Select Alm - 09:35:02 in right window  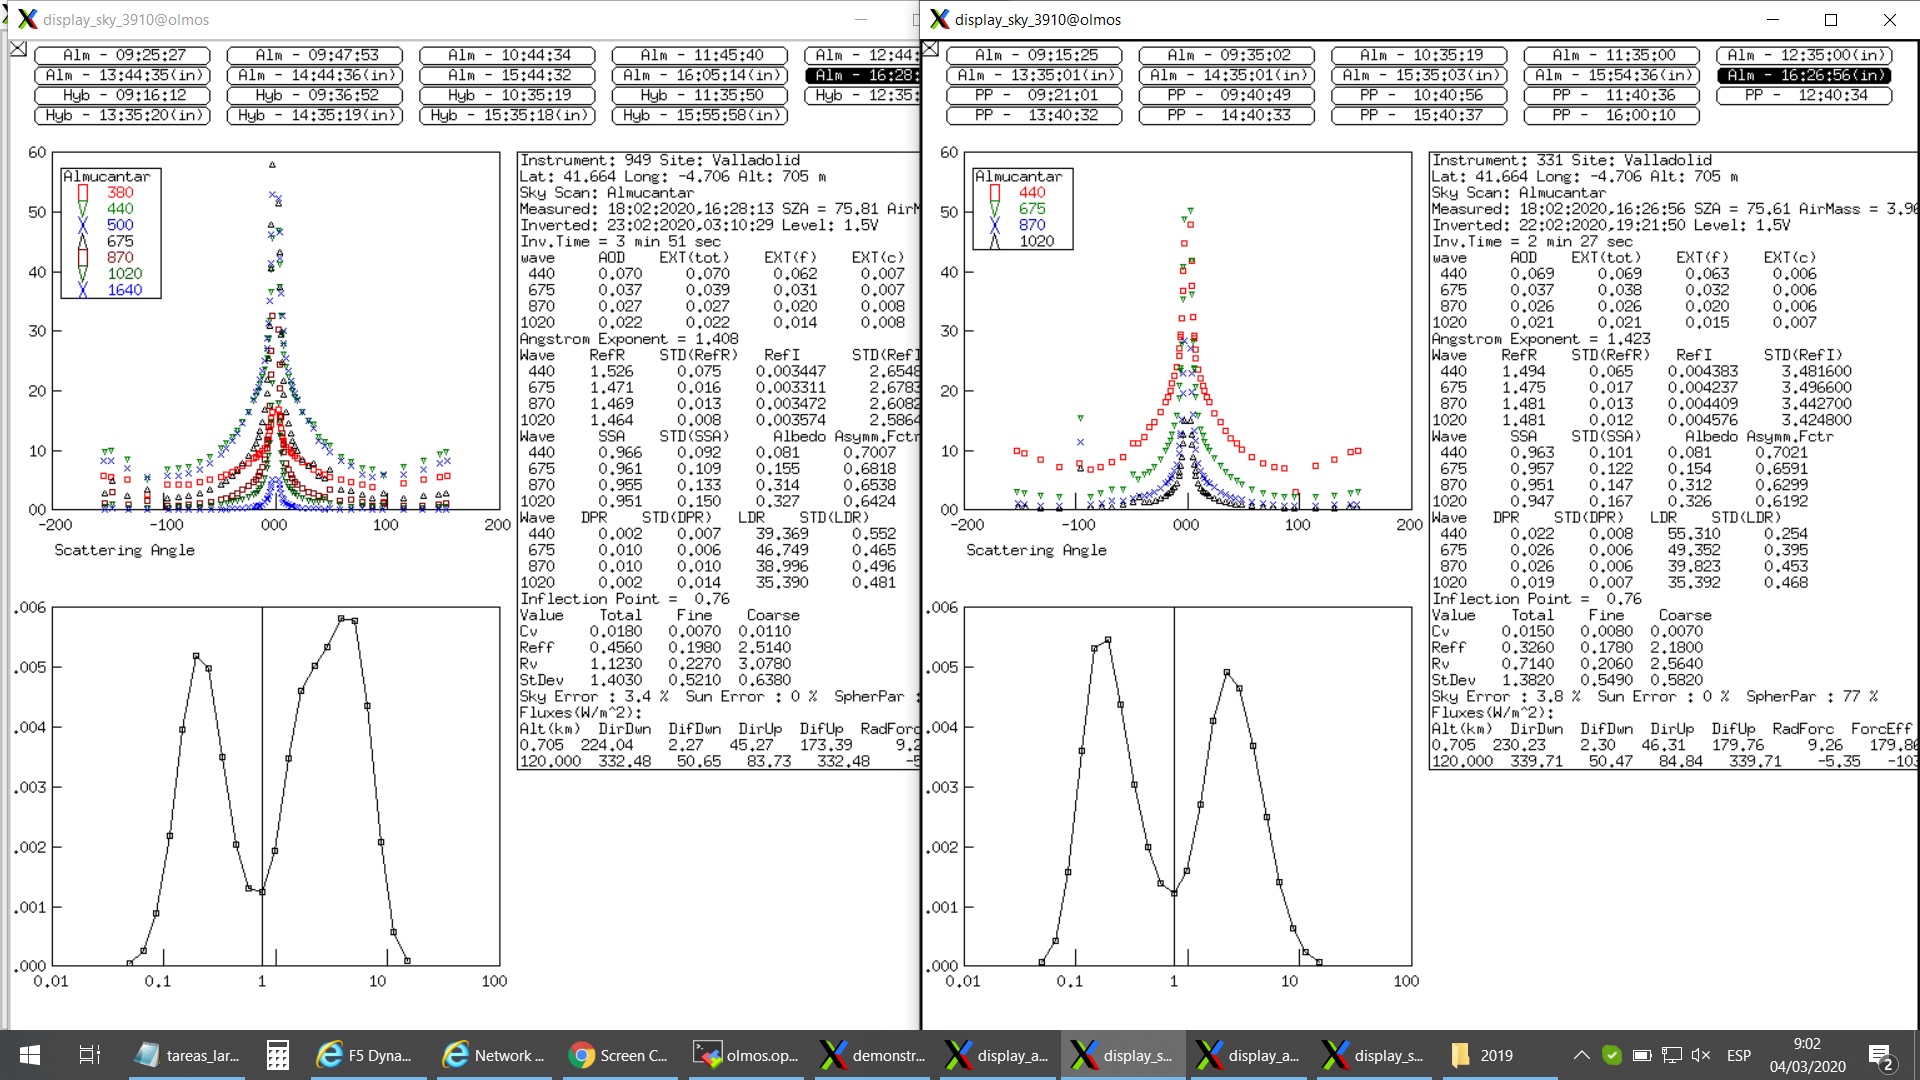tap(1227, 55)
